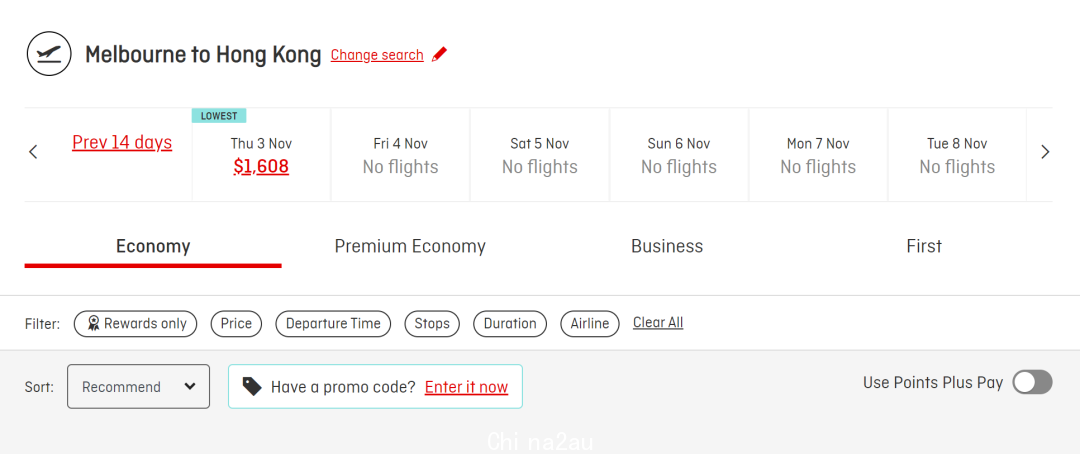Click the red pencil edit icon
This screenshot has width=1080, height=454.
439,54
